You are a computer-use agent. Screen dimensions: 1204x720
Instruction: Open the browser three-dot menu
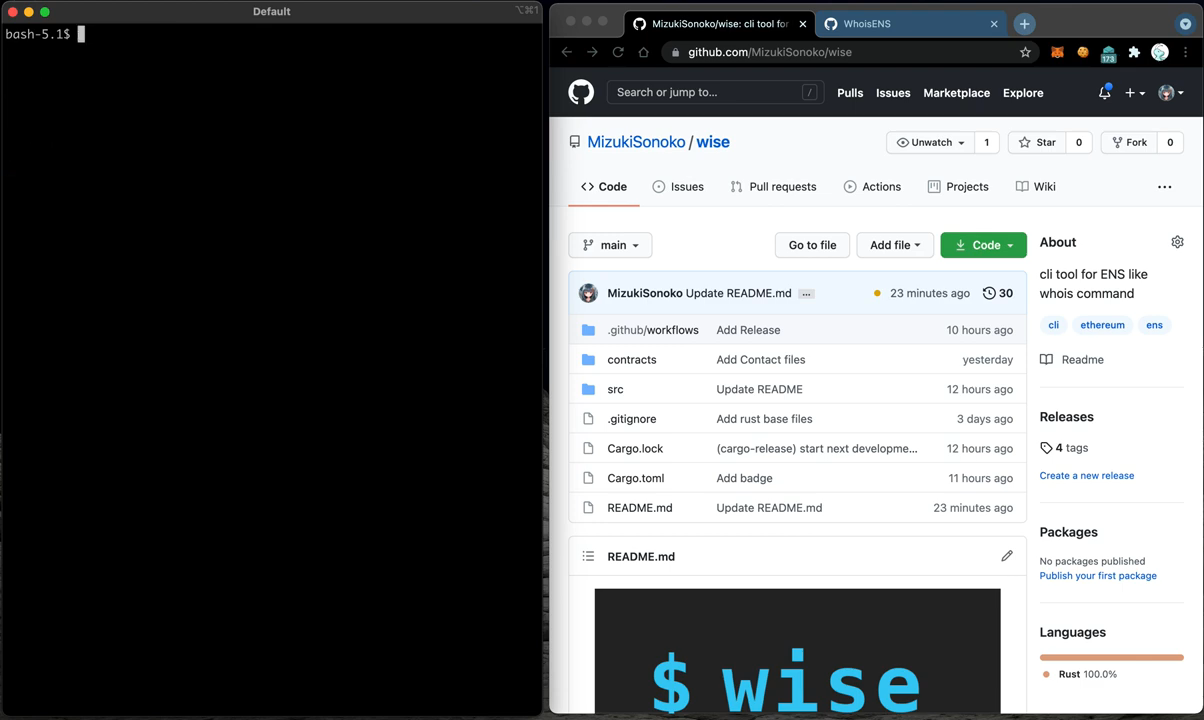pos(1186,52)
